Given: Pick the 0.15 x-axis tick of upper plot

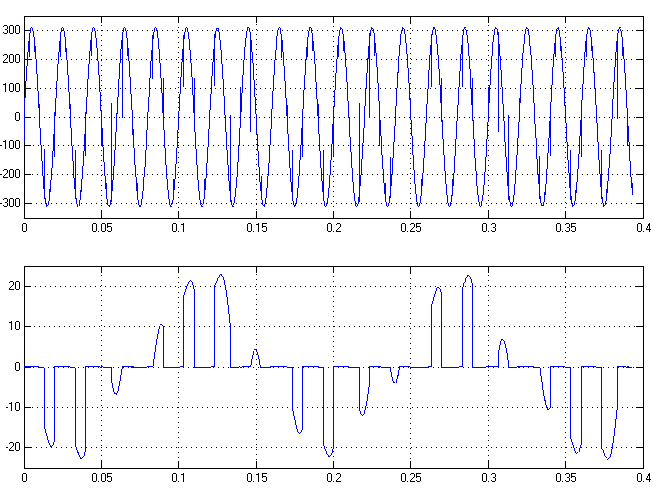Looking at the screenshot, I should [256, 228].
